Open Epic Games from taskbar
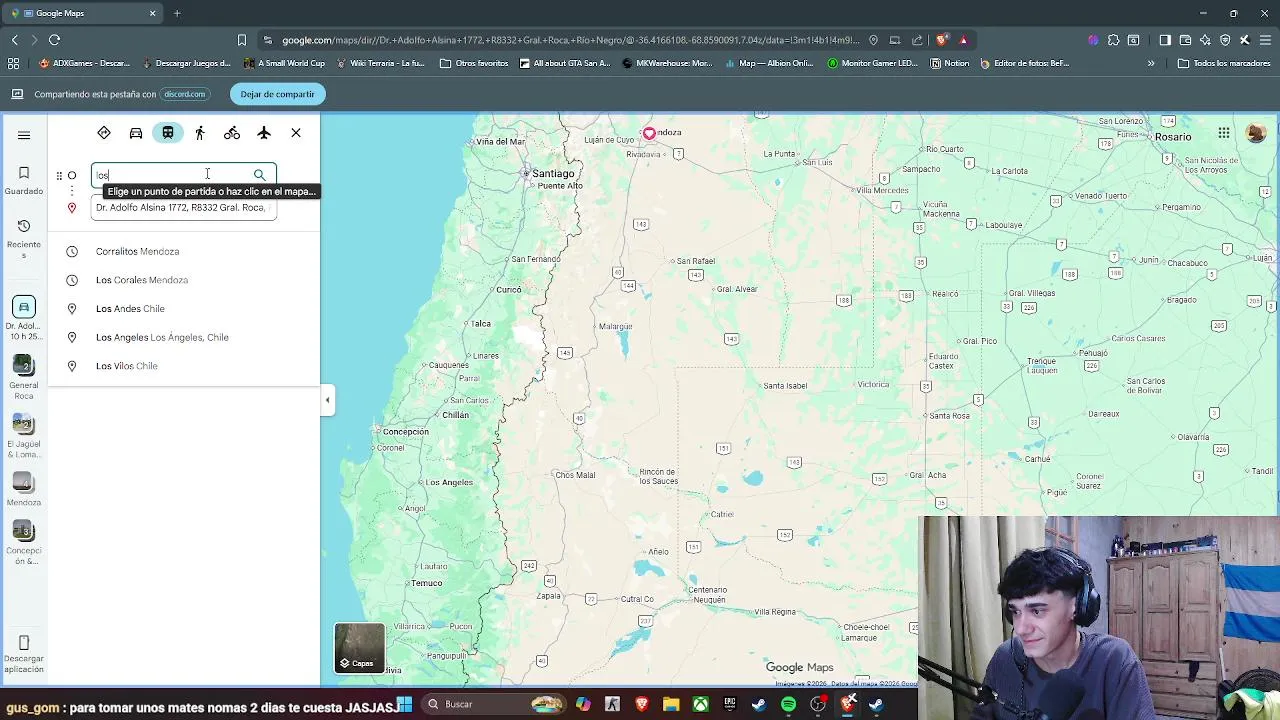Viewport: 1280px width, 720px height. click(x=730, y=705)
